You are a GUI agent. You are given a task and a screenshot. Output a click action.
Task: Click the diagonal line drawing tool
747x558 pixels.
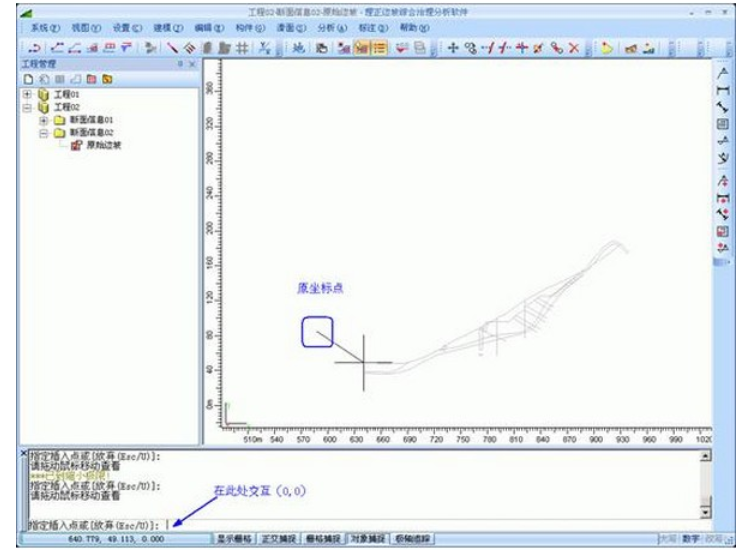point(172,48)
